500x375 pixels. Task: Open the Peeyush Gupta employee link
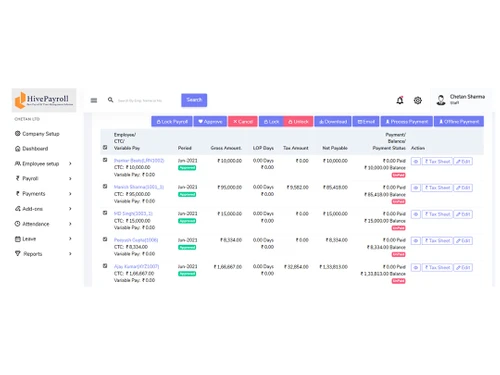(x=136, y=240)
